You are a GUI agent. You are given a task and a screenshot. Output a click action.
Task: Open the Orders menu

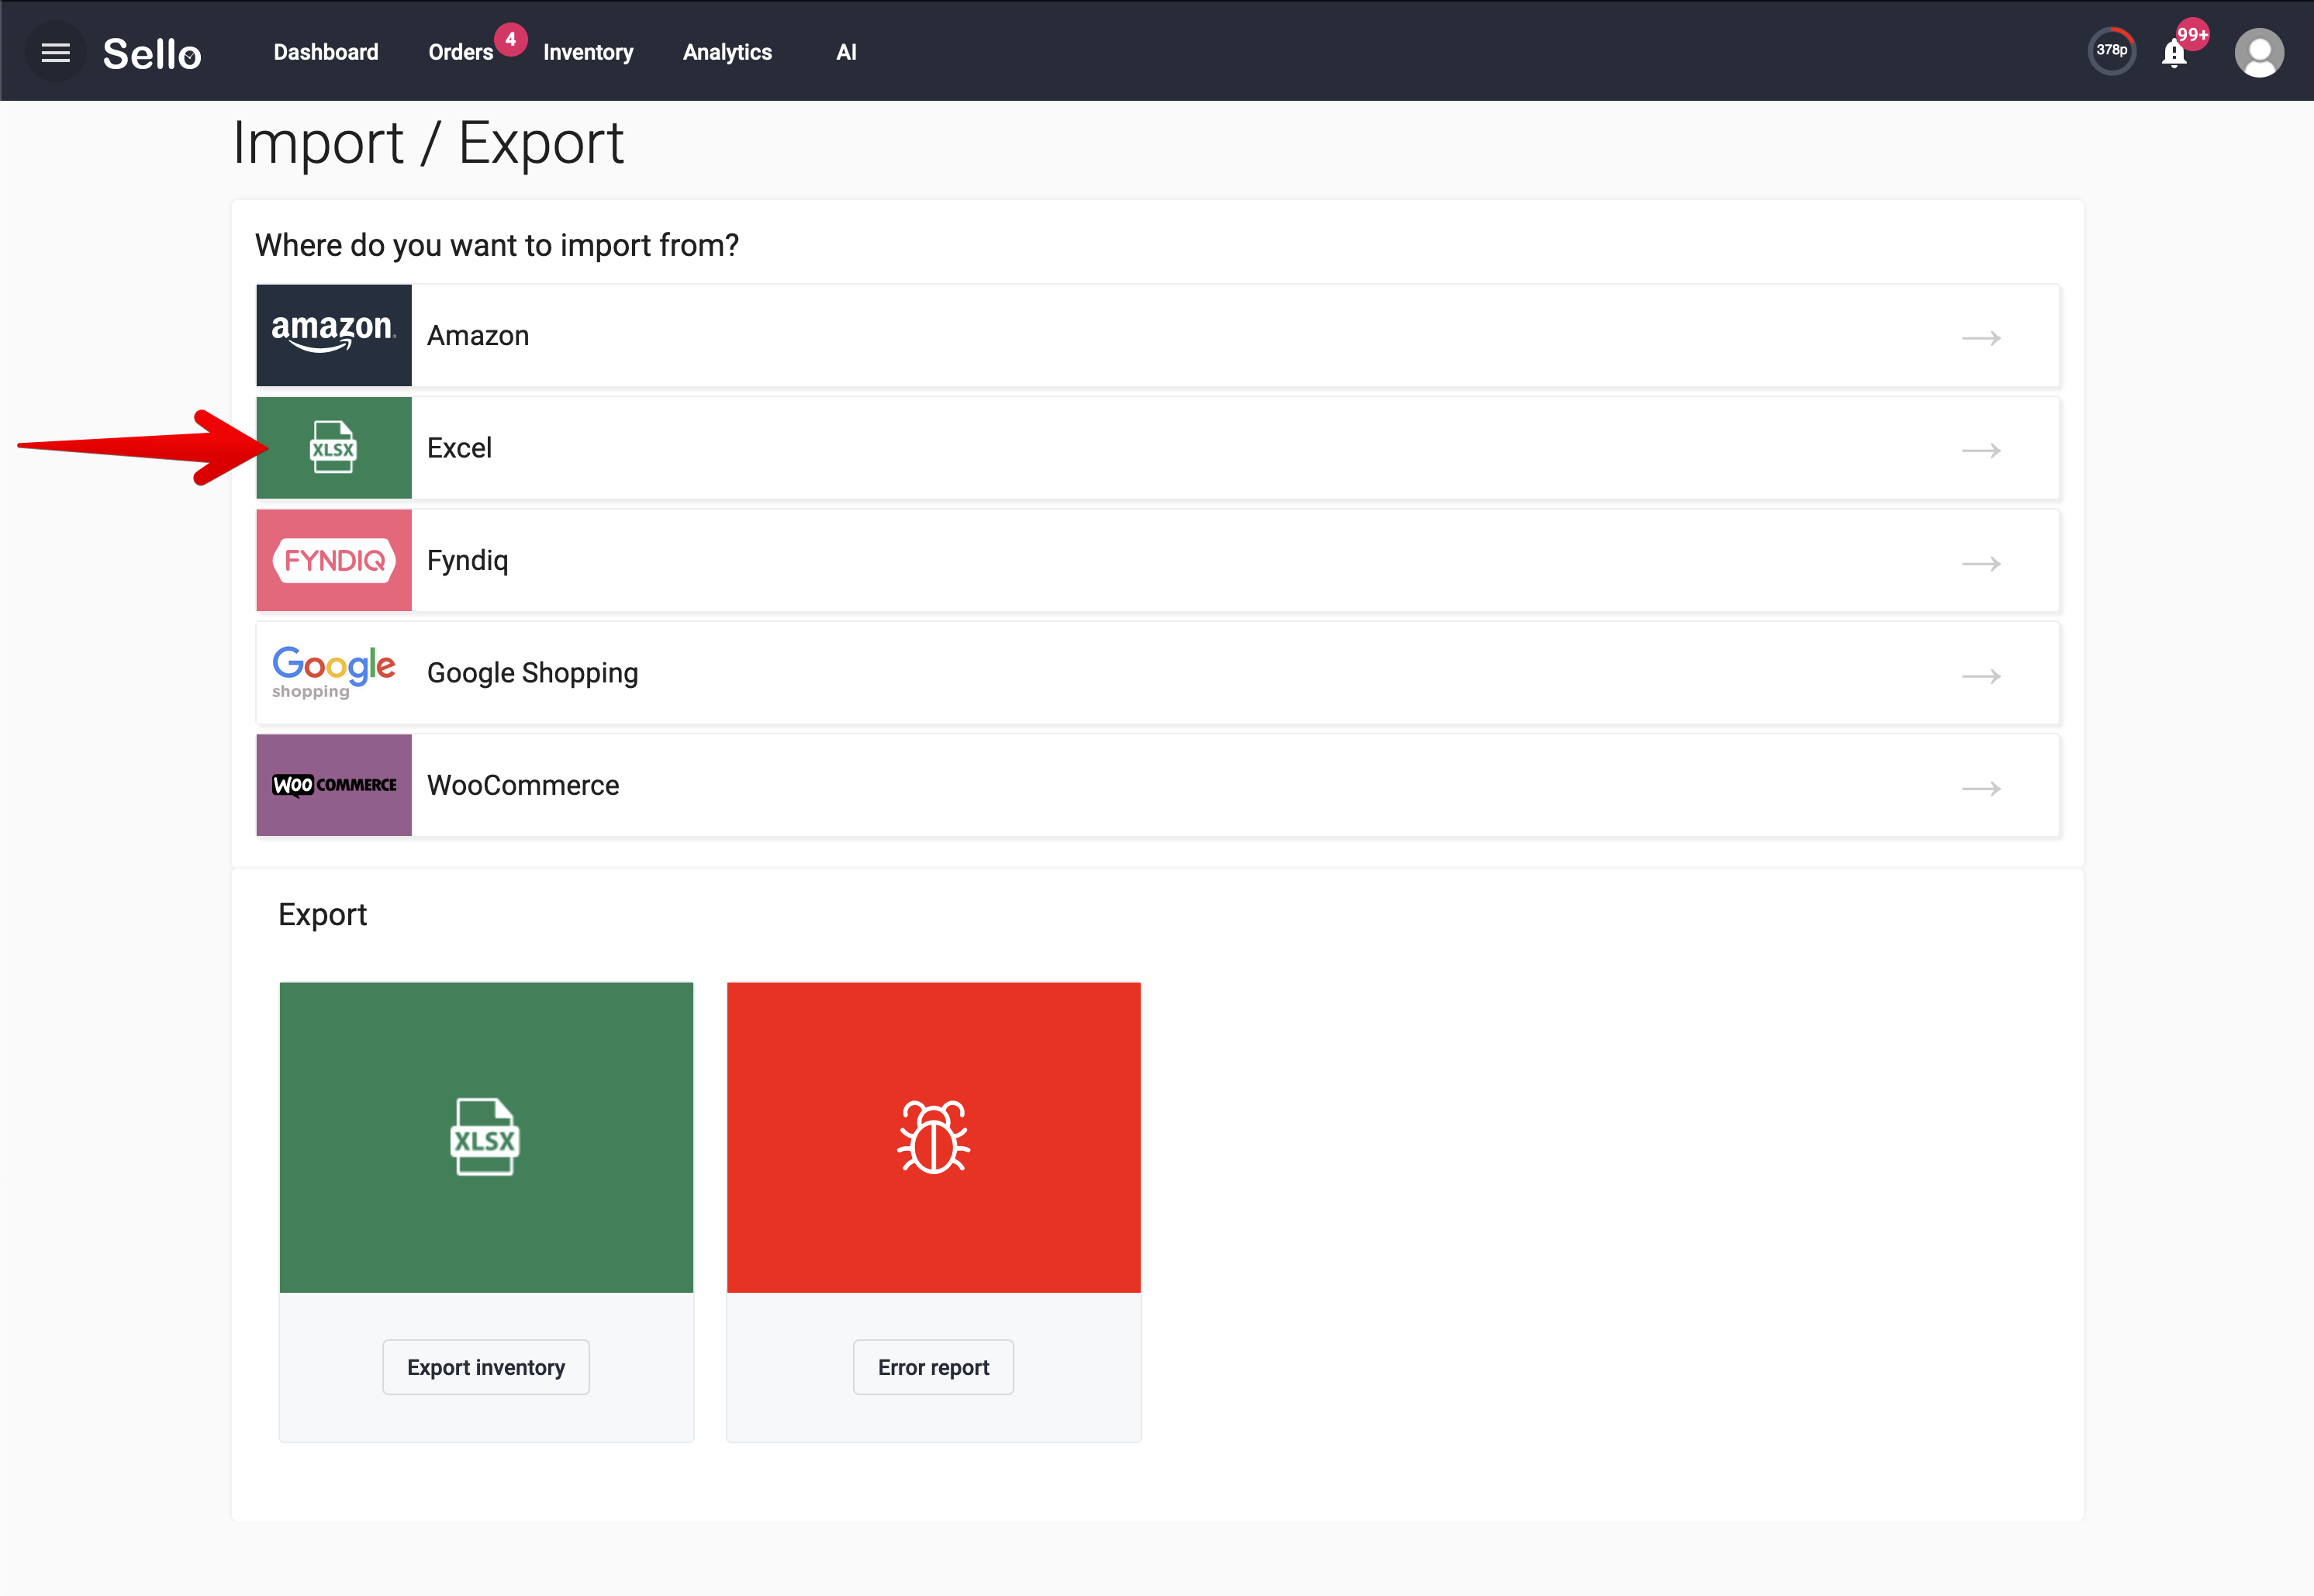(x=460, y=52)
